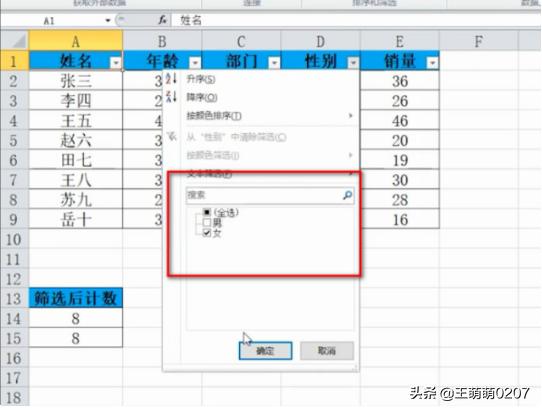Open the 姓名 column filter dropdown
The image size is (542, 412).
(116, 63)
